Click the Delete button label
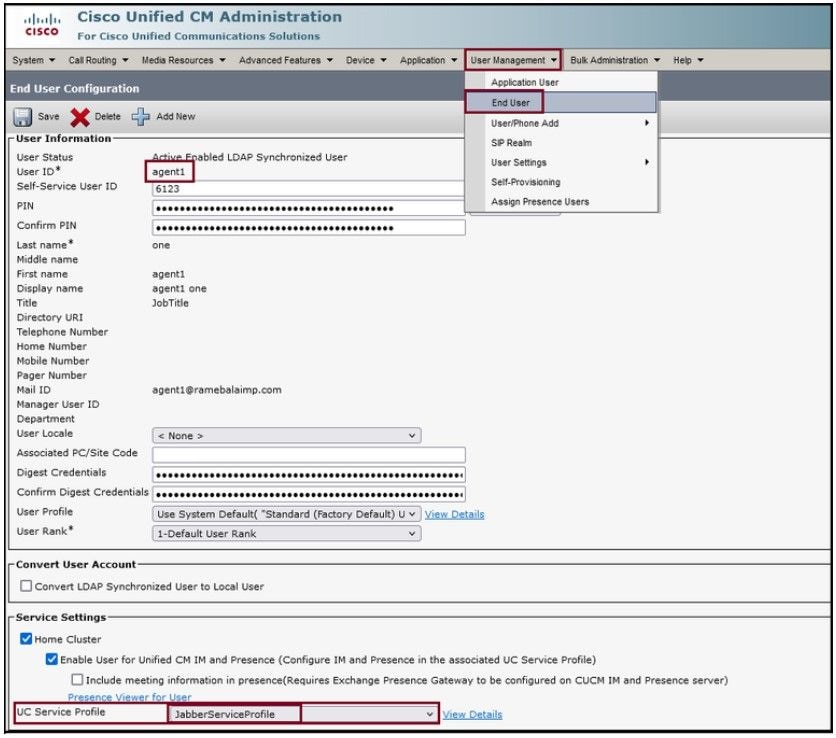The height and width of the screenshot is (738, 836). [x=108, y=117]
